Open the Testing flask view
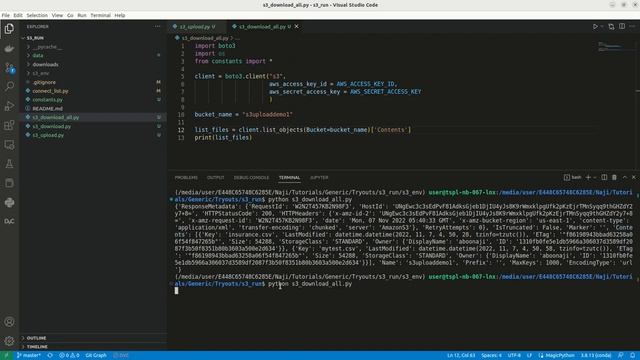 pyautogui.click(x=9, y=164)
